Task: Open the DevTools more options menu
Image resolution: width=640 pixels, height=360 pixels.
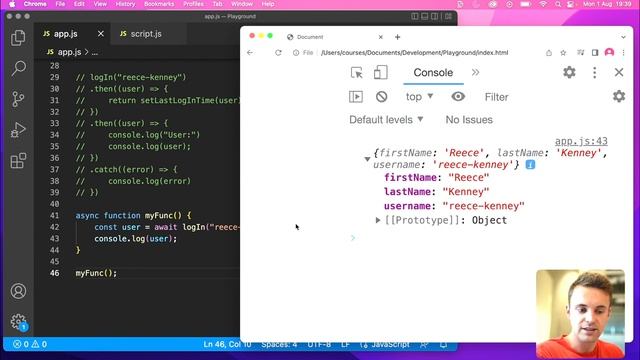Action: [x=594, y=72]
